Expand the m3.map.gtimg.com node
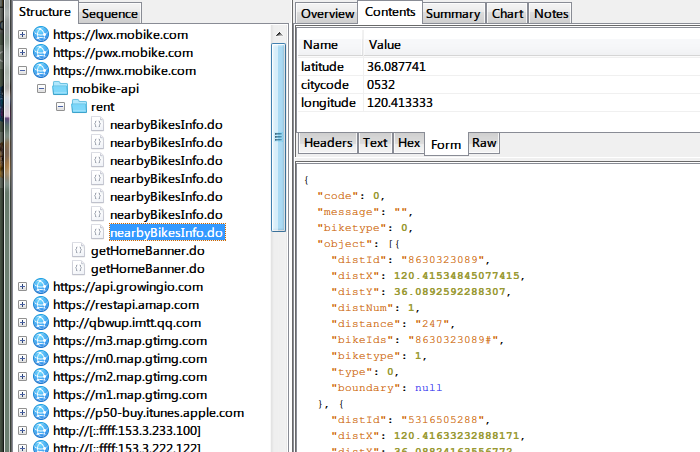 pos(22,341)
